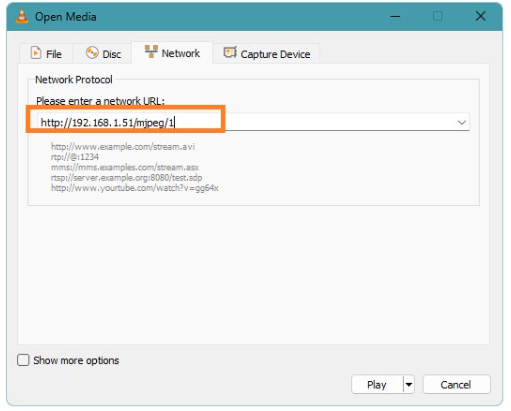The image size is (511, 411).
Task: Open the Disc tab
Action: click(102, 53)
